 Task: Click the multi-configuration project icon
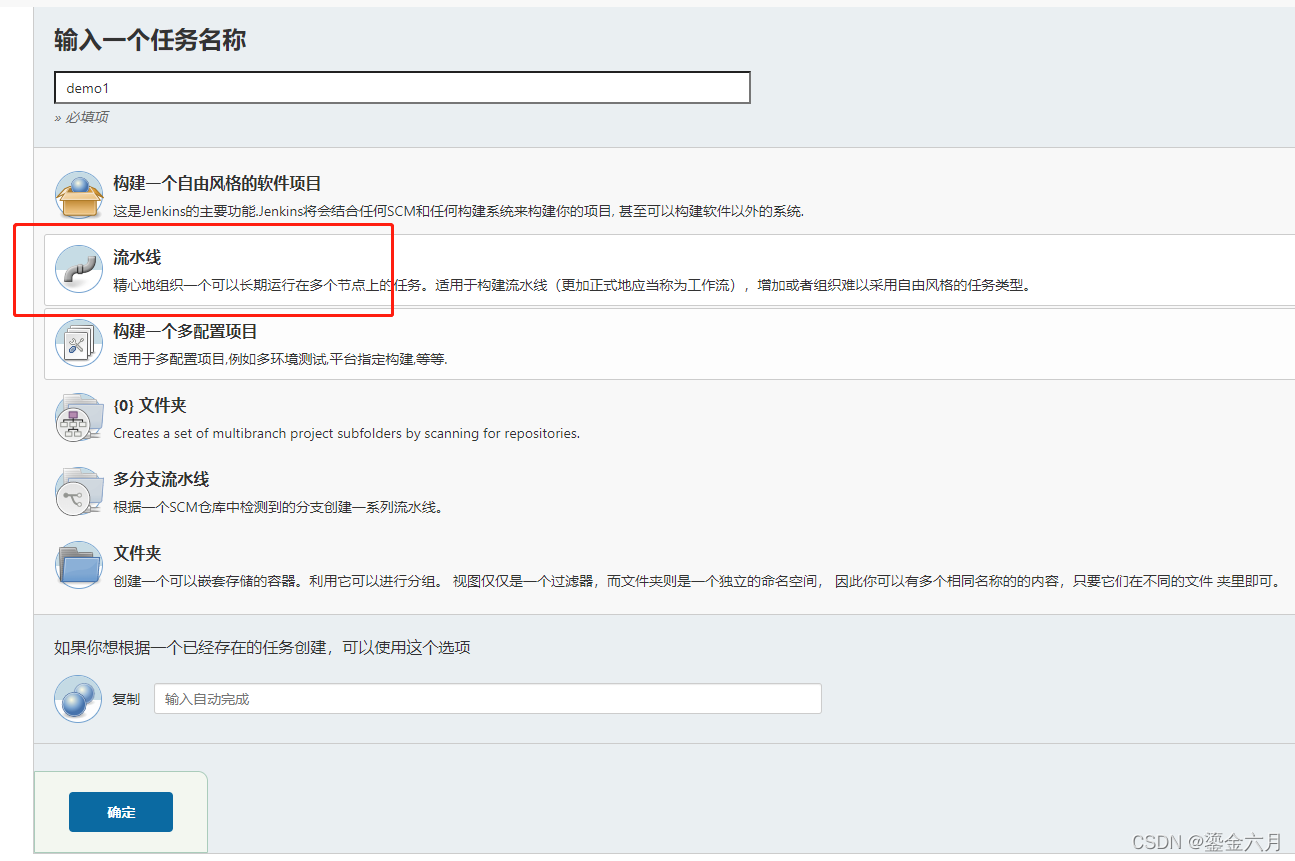(78, 344)
